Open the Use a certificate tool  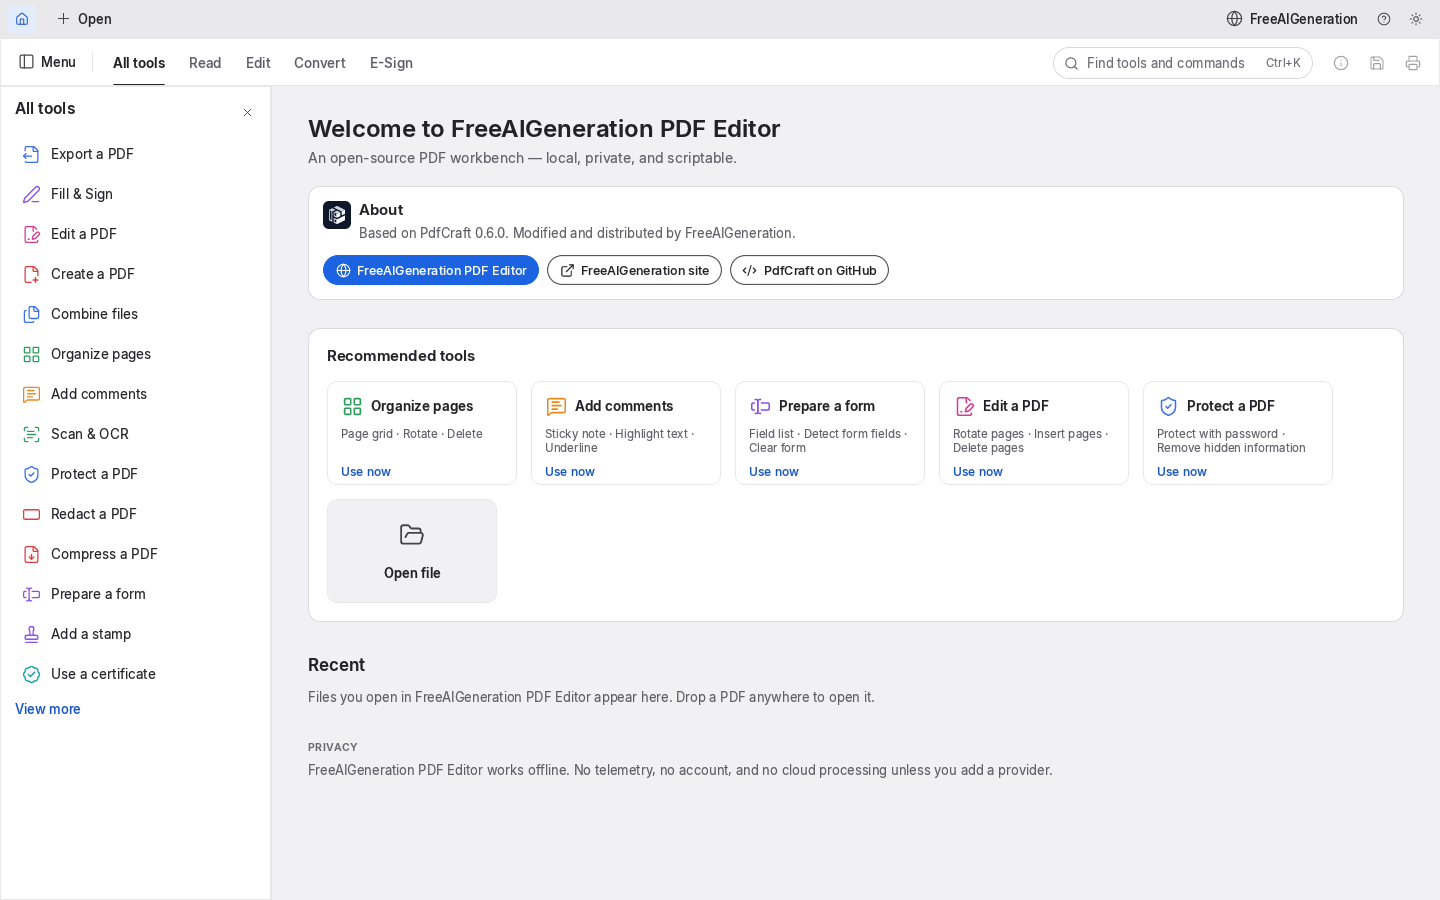[135, 674]
